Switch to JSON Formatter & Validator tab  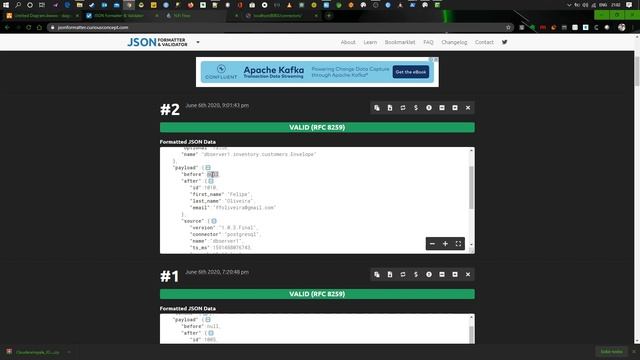coord(119,16)
